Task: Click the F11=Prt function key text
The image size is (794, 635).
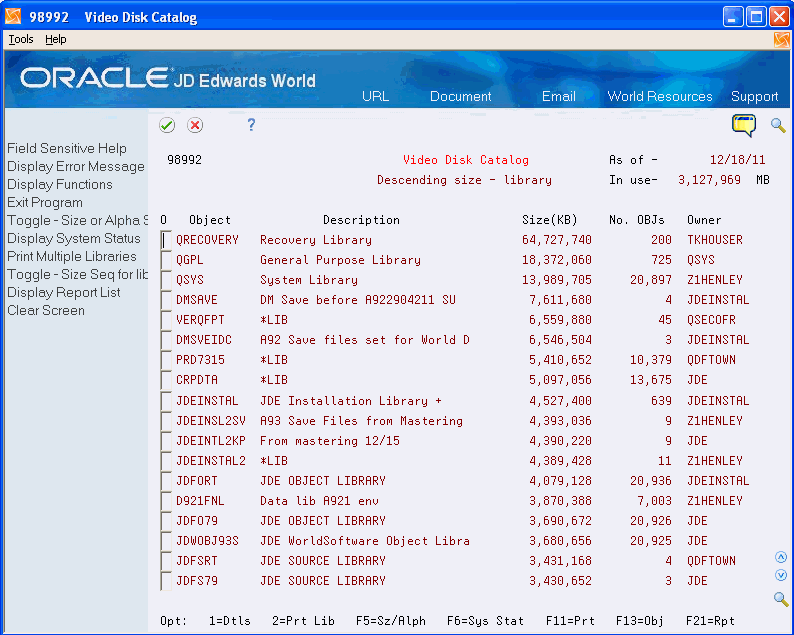Action: coord(570,621)
